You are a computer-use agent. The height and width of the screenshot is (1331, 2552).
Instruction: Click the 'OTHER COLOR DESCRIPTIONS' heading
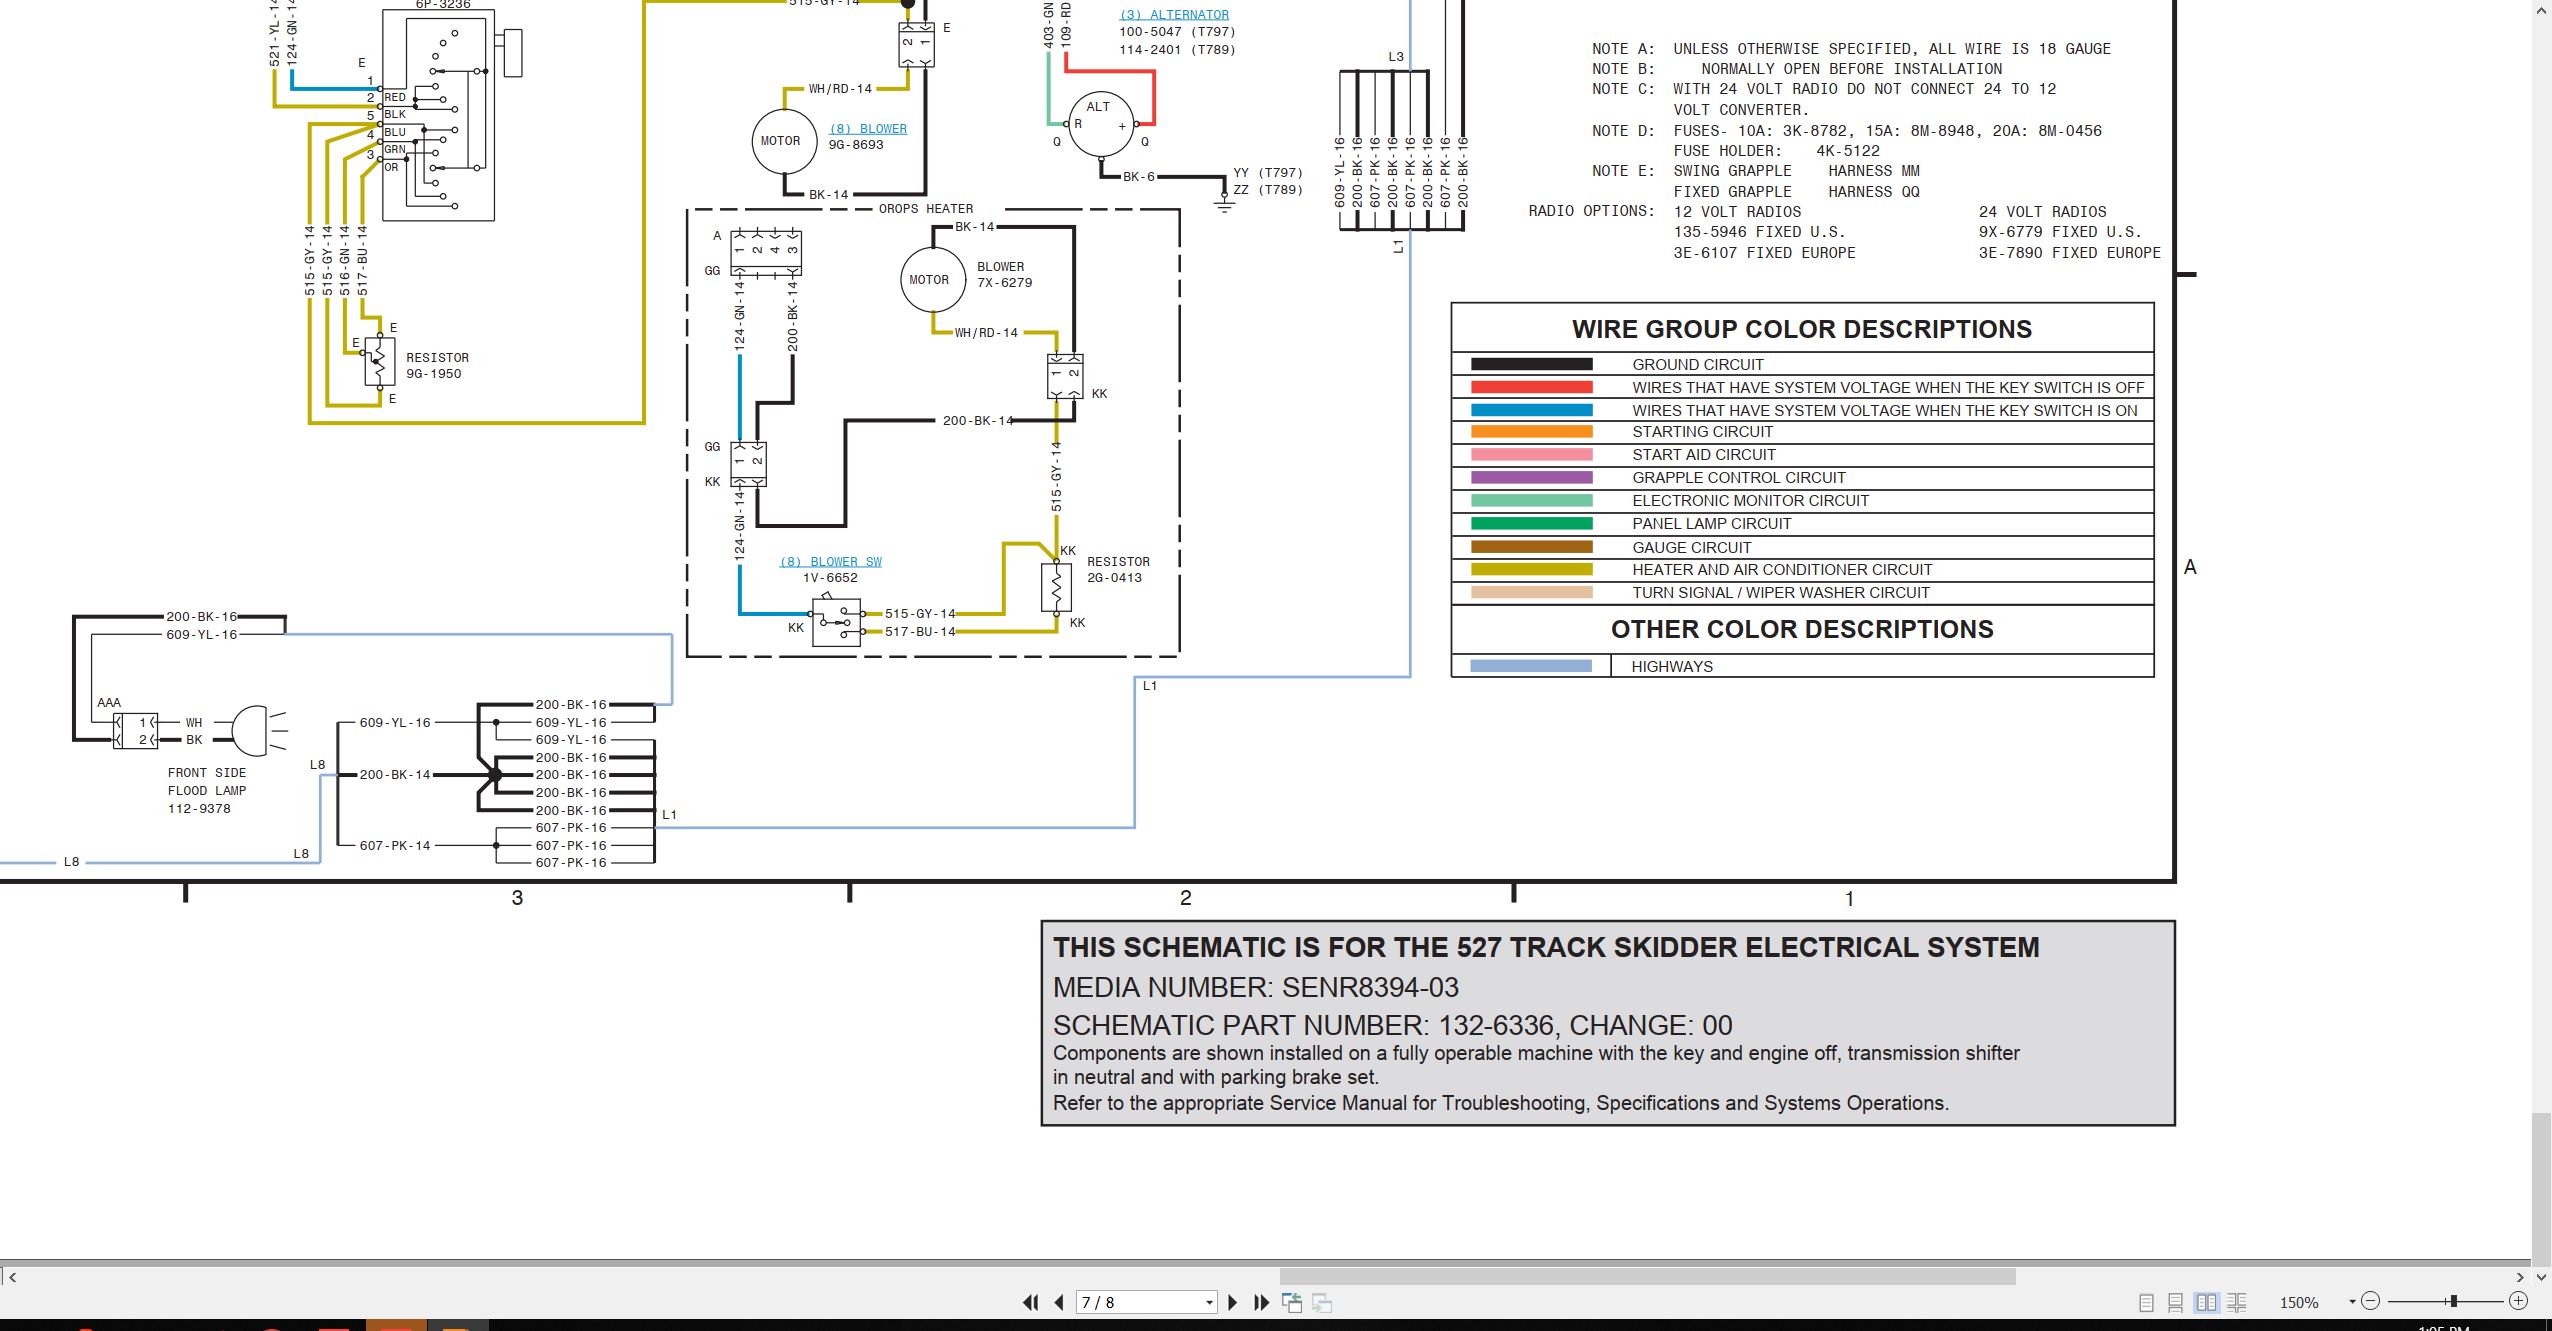[1802, 629]
